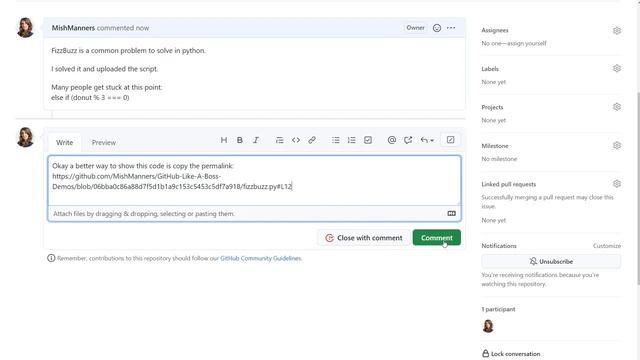This screenshot has width=640, height=360.
Task: Open the comment options three-dot menu
Action: tap(451, 28)
